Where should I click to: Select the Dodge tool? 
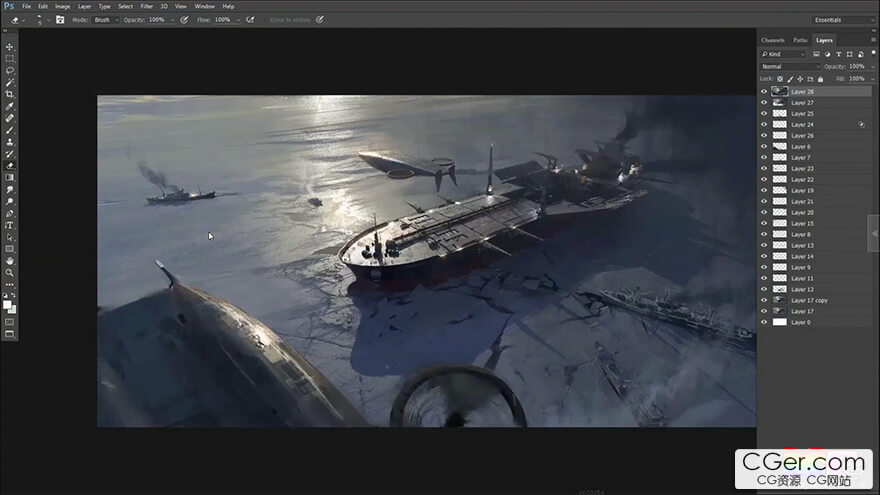(10, 201)
